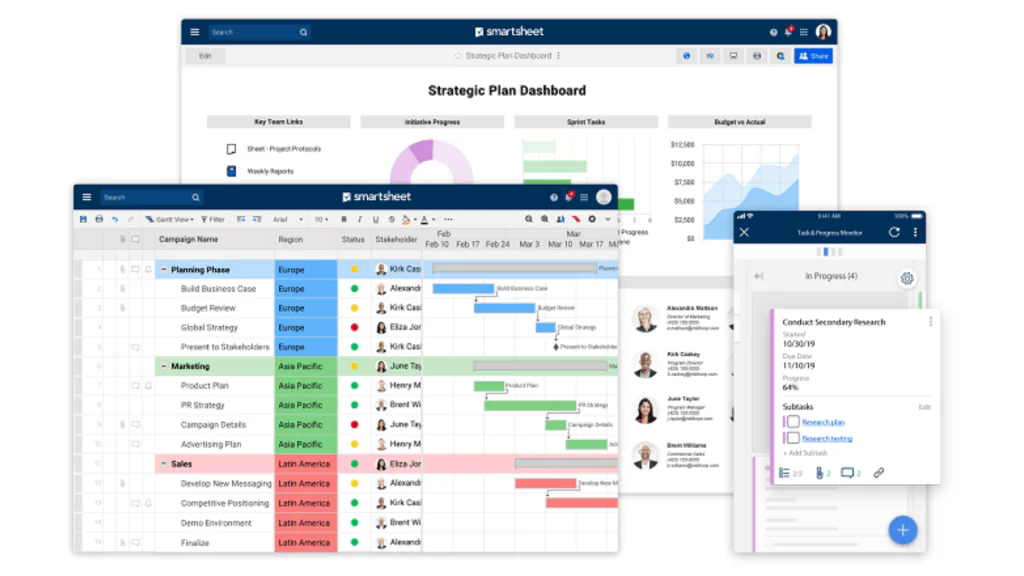
Task: Check the Research testing subtask checkbox
Action: coord(793,438)
